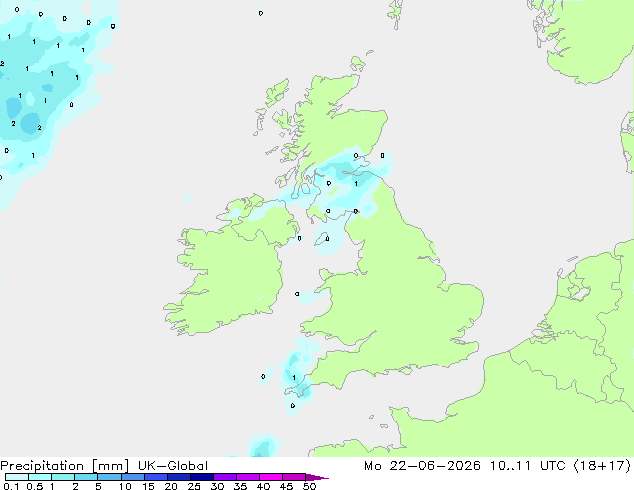Click the legend scale label "25"
The width and height of the screenshot is (634, 490).
[x=194, y=486]
